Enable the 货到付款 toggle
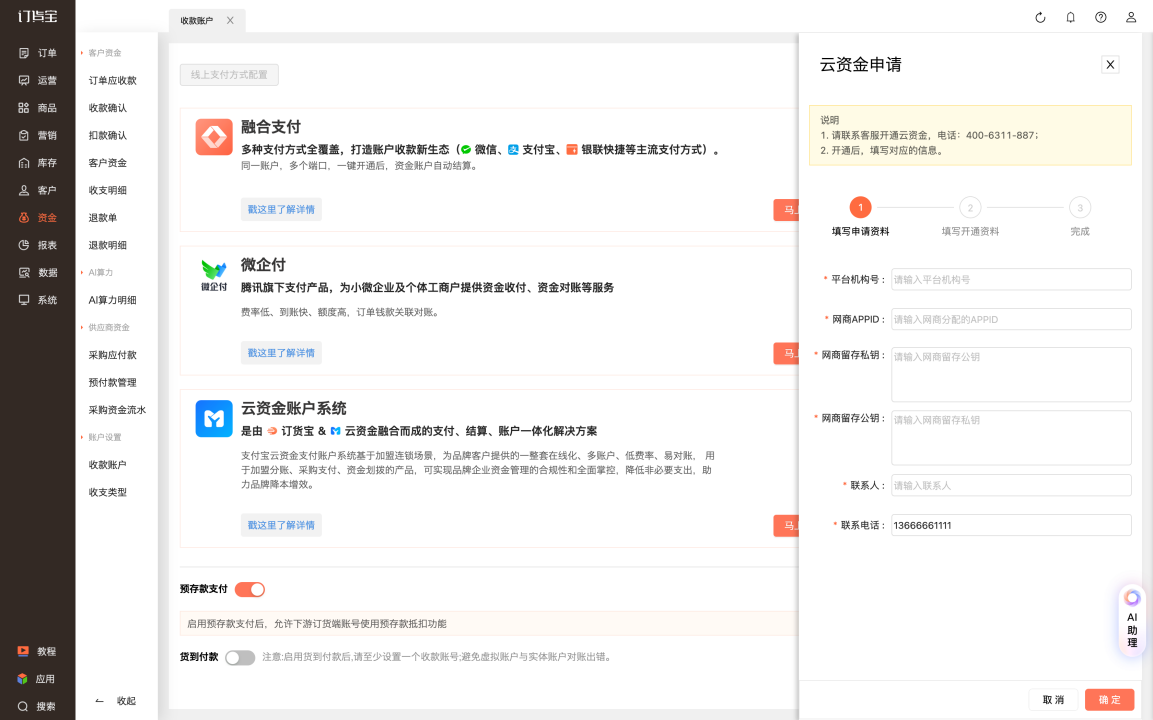This screenshot has width=1153, height=720. point(240,657)
